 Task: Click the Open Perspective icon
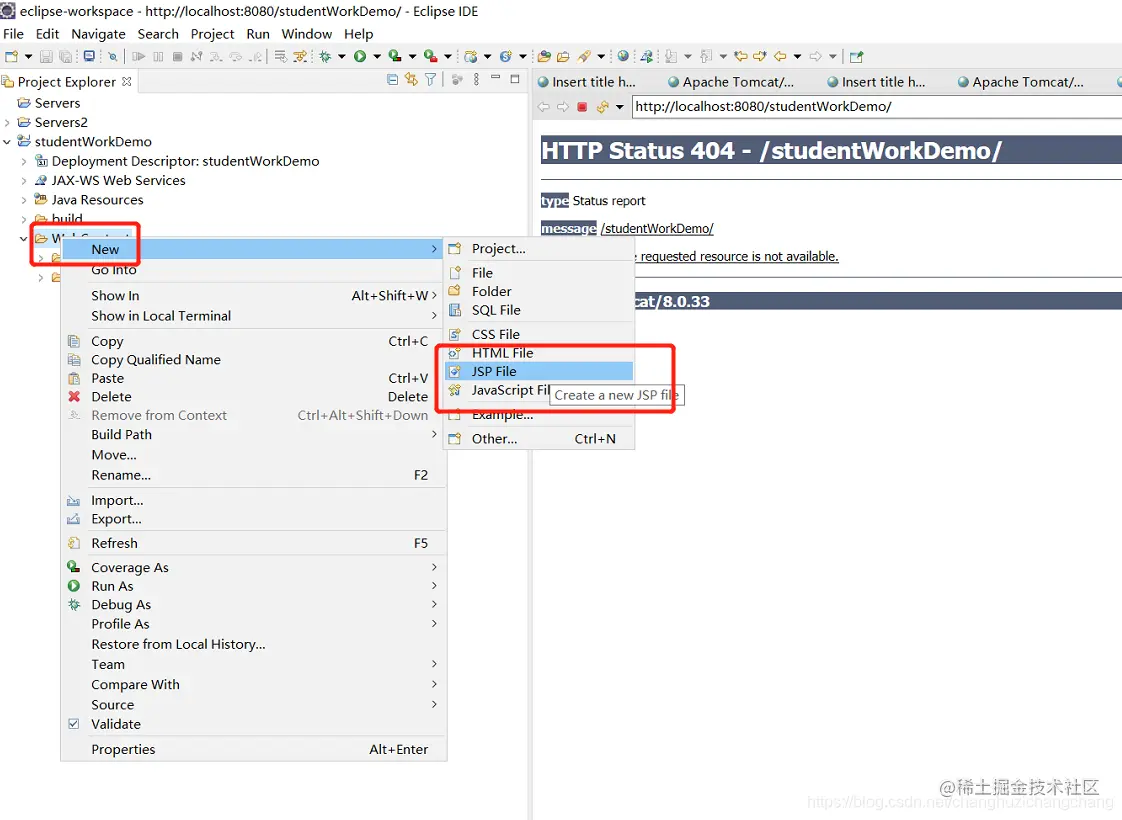857,57
